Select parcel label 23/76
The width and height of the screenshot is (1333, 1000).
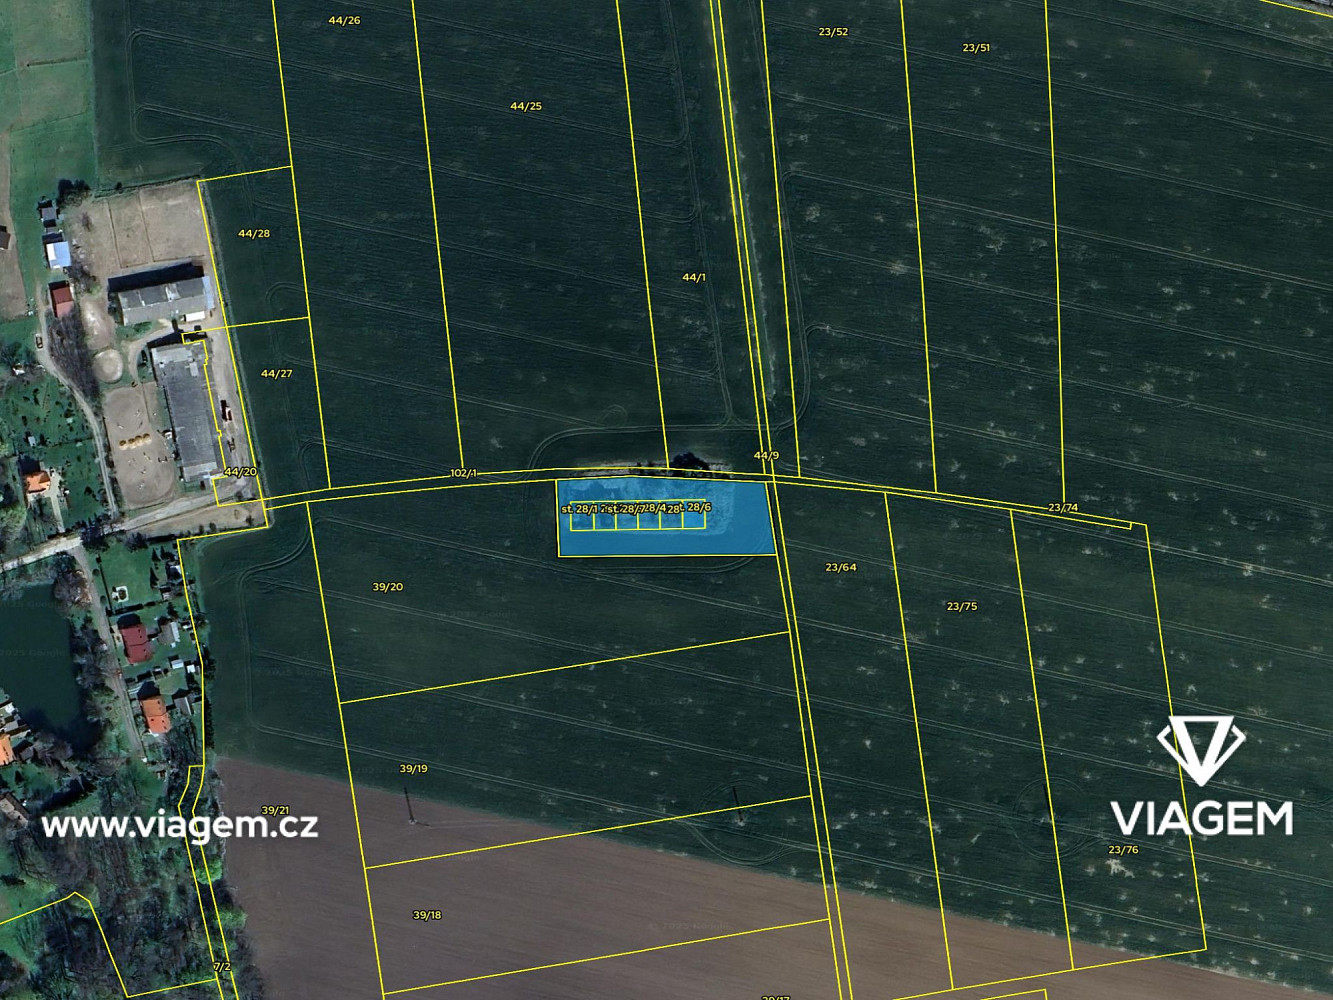(x=1123, y=850)
